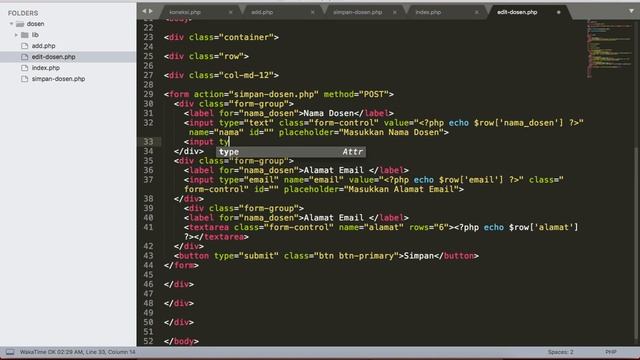
Task: Click line number 33 in gutter
Action: [x=148, y=142]
